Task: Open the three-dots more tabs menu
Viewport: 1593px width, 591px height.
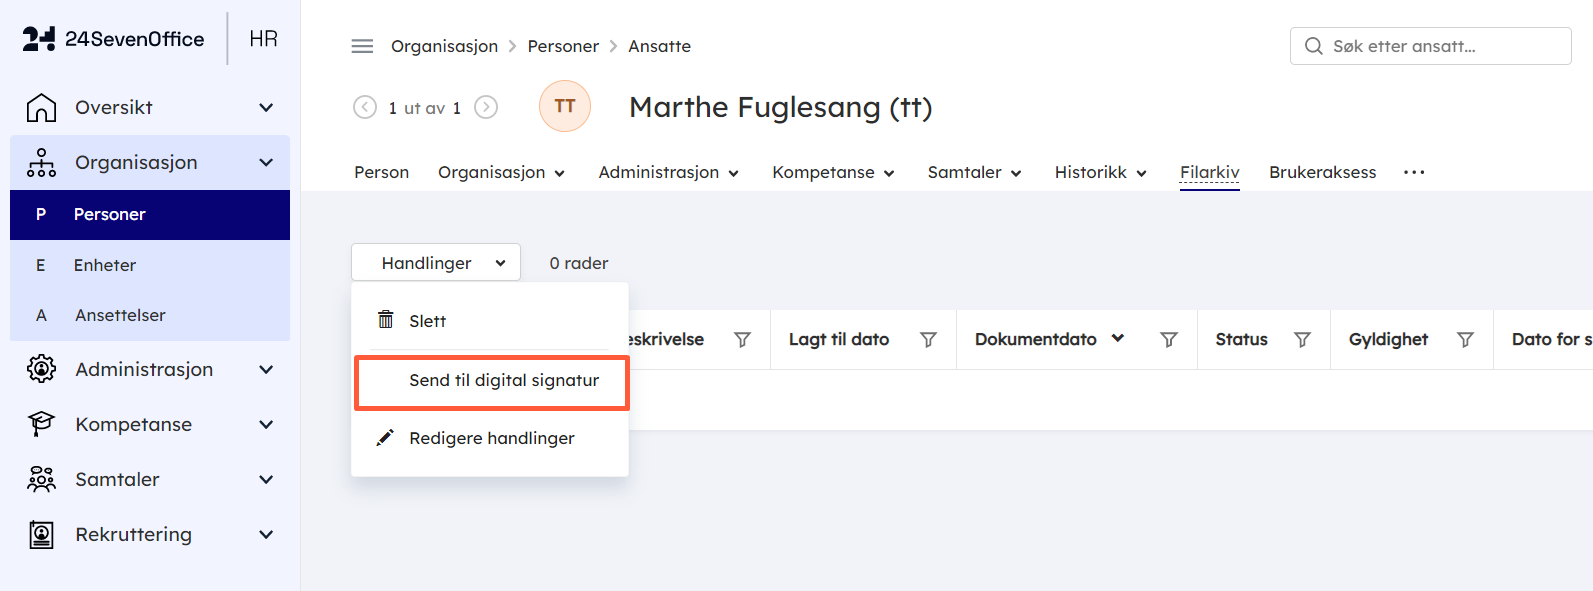Action: pos(1414,172)
